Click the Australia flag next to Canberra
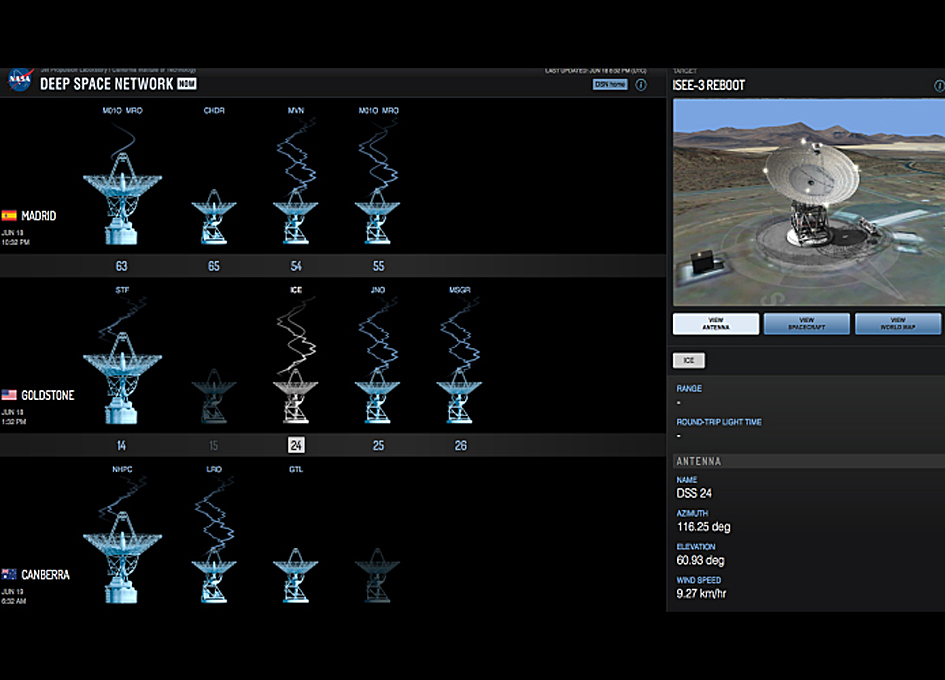The image size is (945, 680). (9, 574)
